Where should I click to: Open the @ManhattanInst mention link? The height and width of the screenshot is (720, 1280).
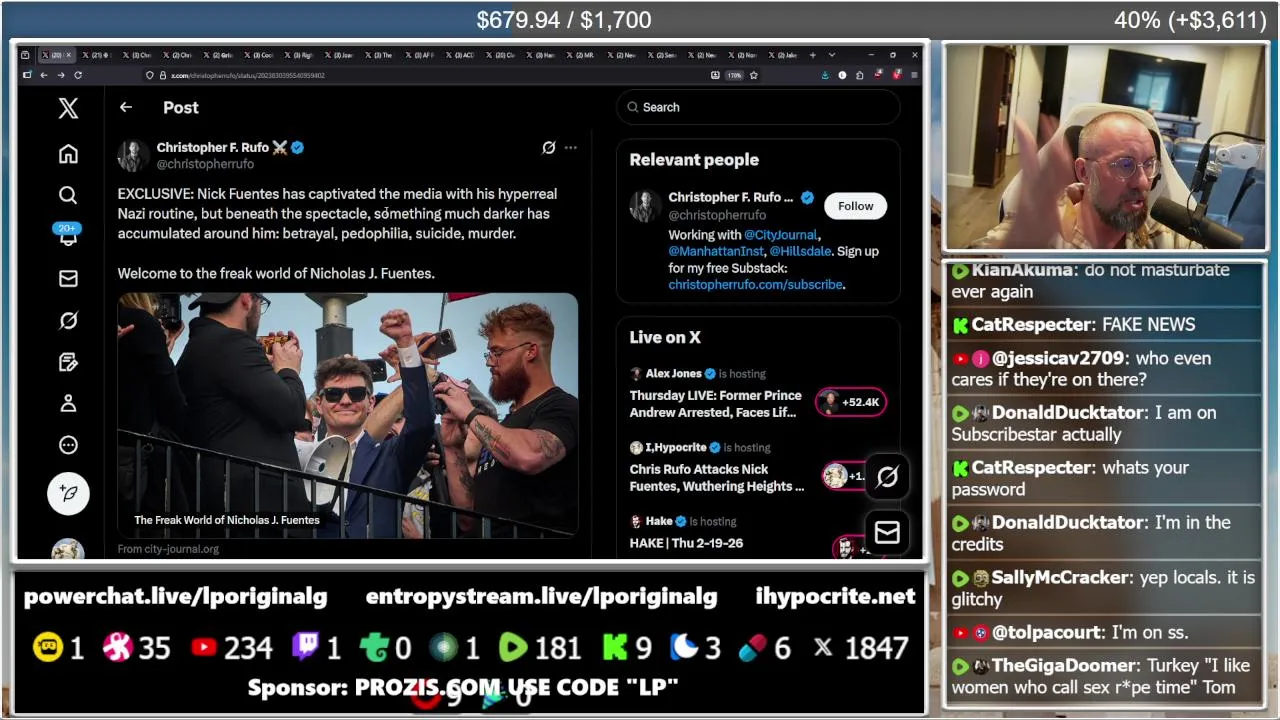click(x=715, y=251)
